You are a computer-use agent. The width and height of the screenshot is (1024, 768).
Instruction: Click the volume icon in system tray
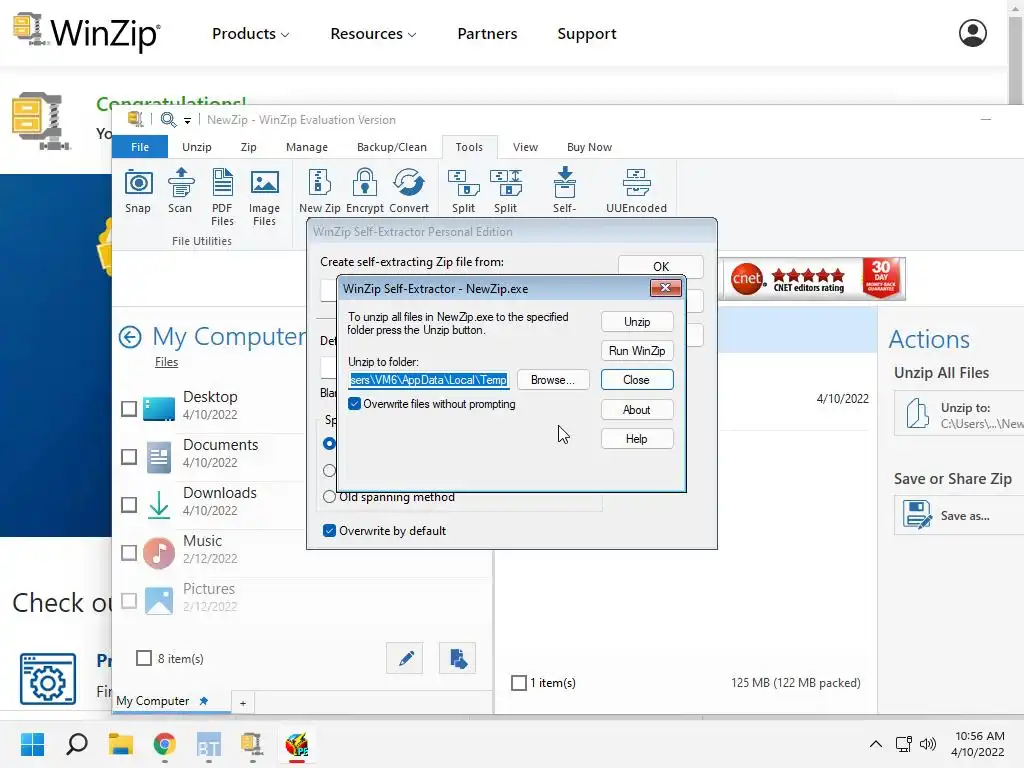click(x=927, y=744)
